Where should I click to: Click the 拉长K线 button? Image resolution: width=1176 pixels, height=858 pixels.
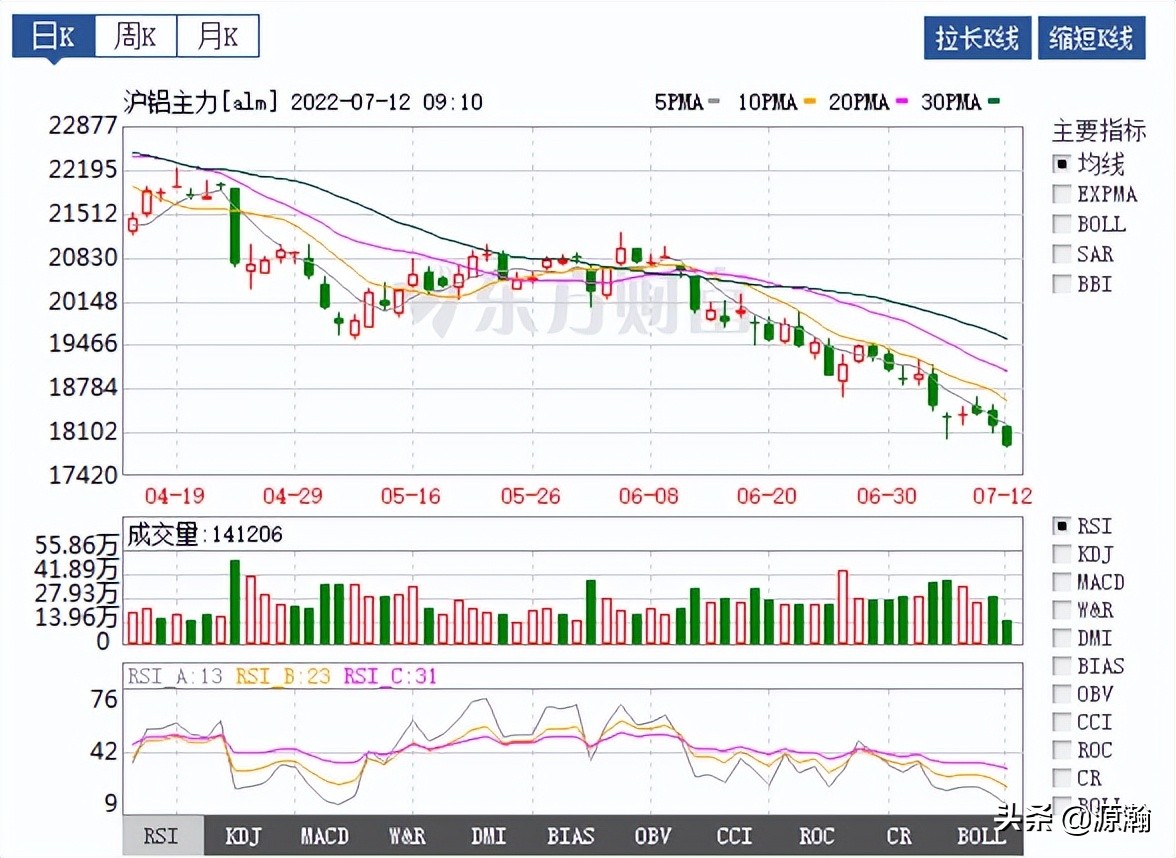tap(977, 38)
